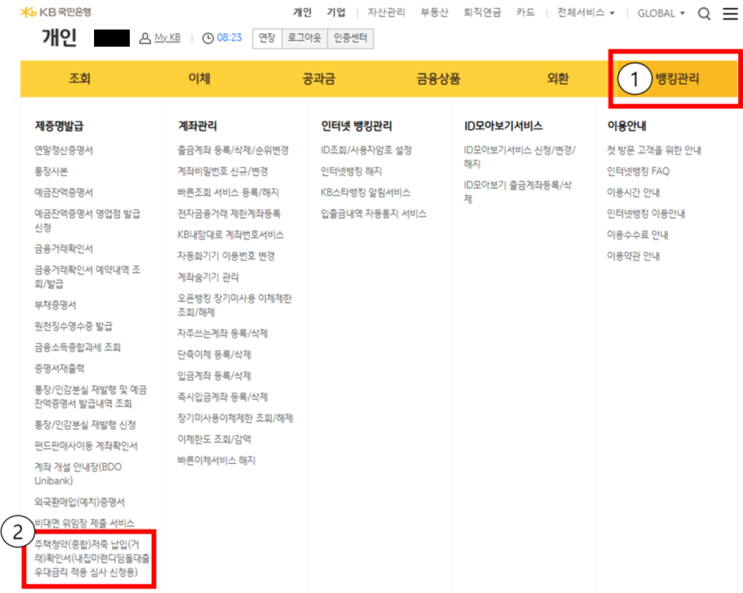Click the My KB user icon

tap(145, 38)
